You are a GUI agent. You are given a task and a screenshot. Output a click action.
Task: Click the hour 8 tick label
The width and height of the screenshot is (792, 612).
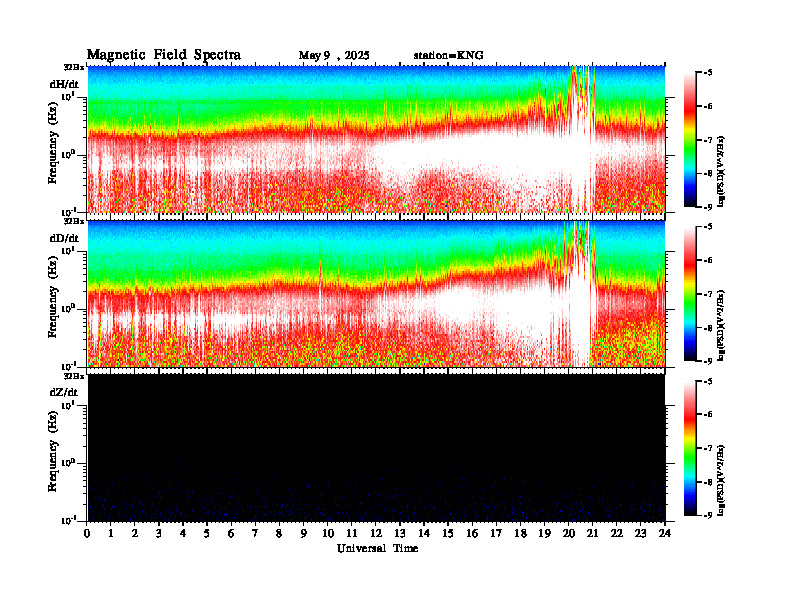pyautogui.click(x=279, y=533)
